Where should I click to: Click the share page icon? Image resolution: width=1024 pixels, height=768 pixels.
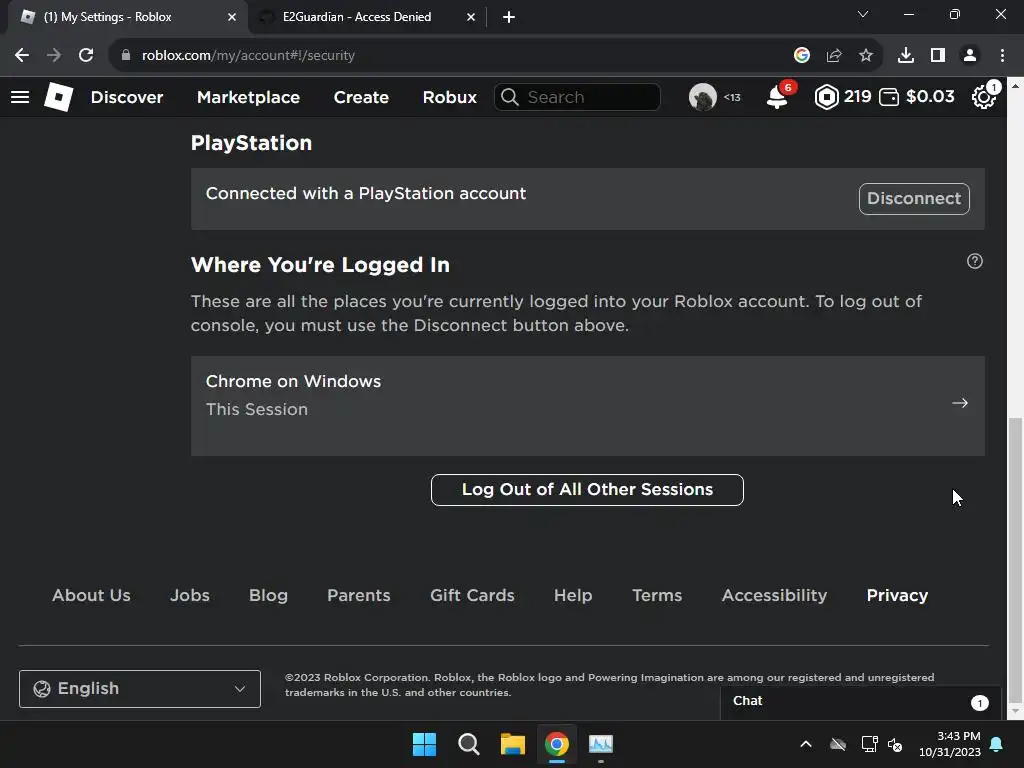click(834, 56)
